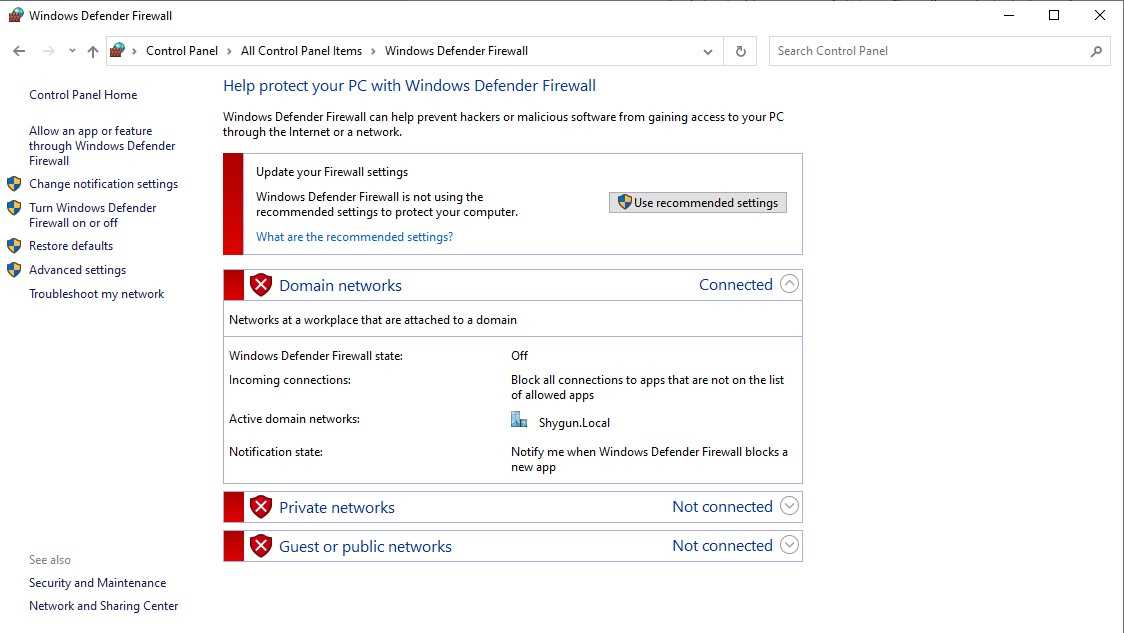Click the search magnifier icon
Viewport: 1124px width, 633px height.
tap(1096, 51)
